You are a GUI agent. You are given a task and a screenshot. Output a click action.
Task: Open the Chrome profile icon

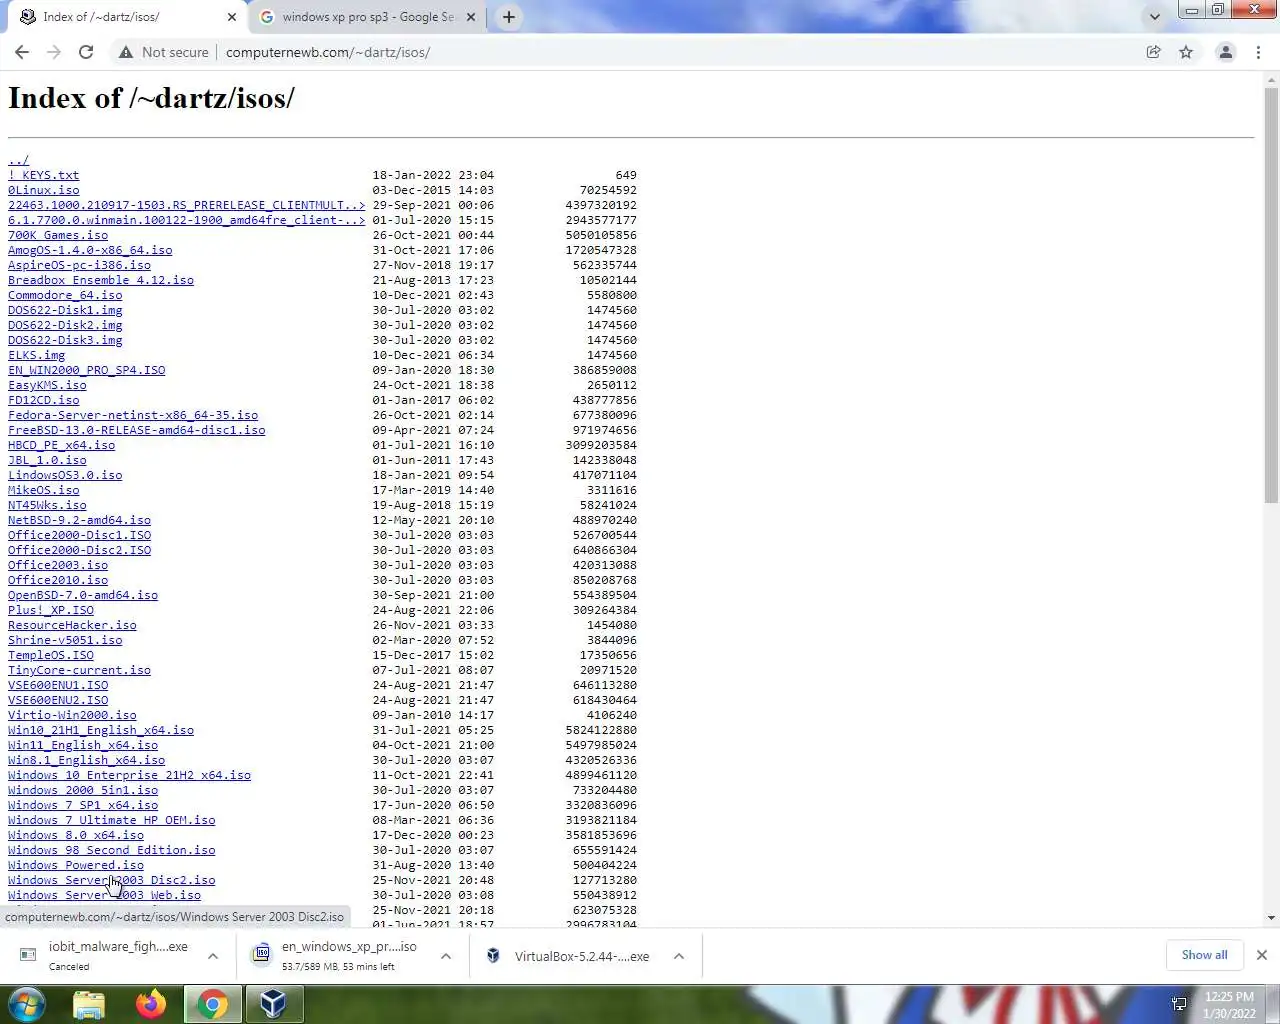[x=1225, y=52]
